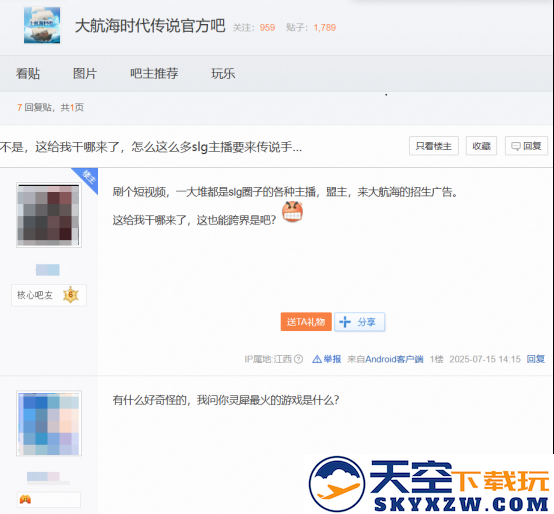Screen dimensions: 554x514
Task: Open the second poster's blurred username
Action: (43, 477)
